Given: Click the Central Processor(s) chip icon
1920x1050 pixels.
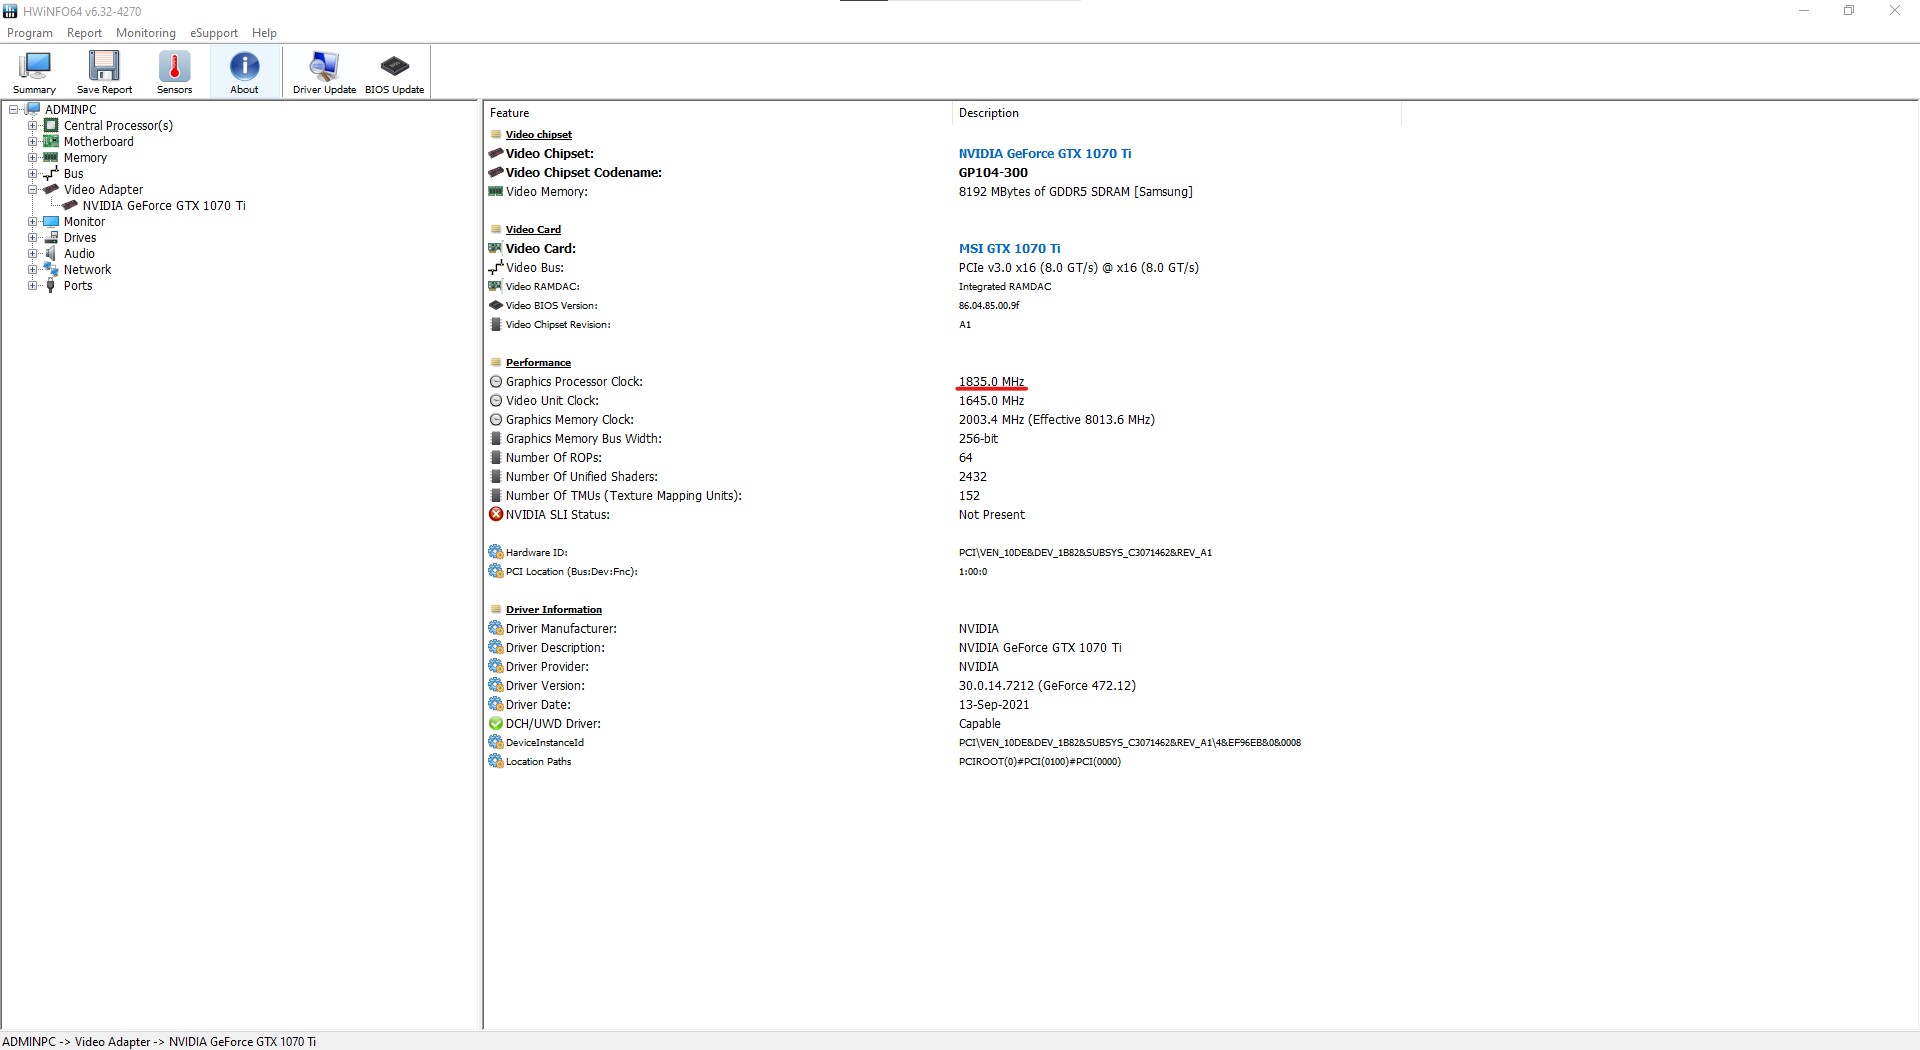Looking at the screenshot, I should [51, 125].
